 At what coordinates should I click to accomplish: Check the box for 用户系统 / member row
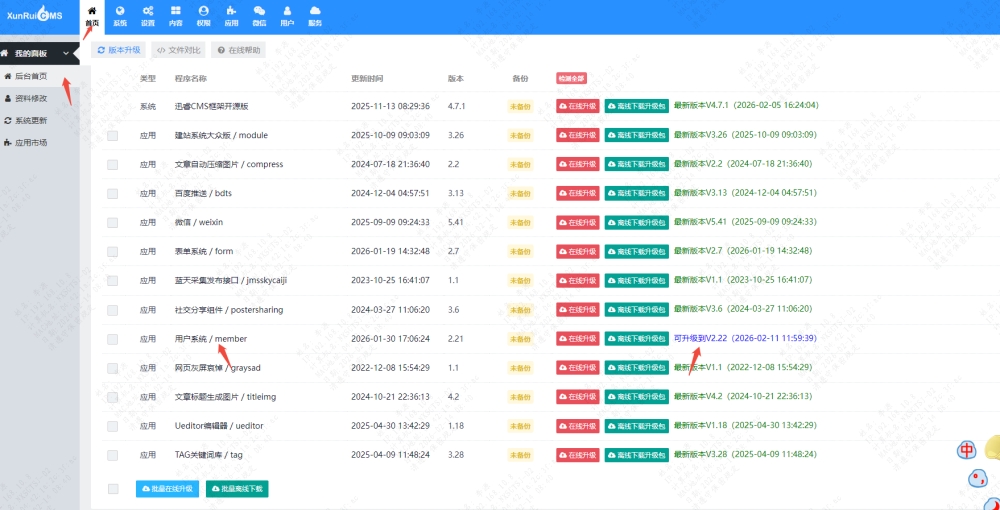(x=113, y=339)
